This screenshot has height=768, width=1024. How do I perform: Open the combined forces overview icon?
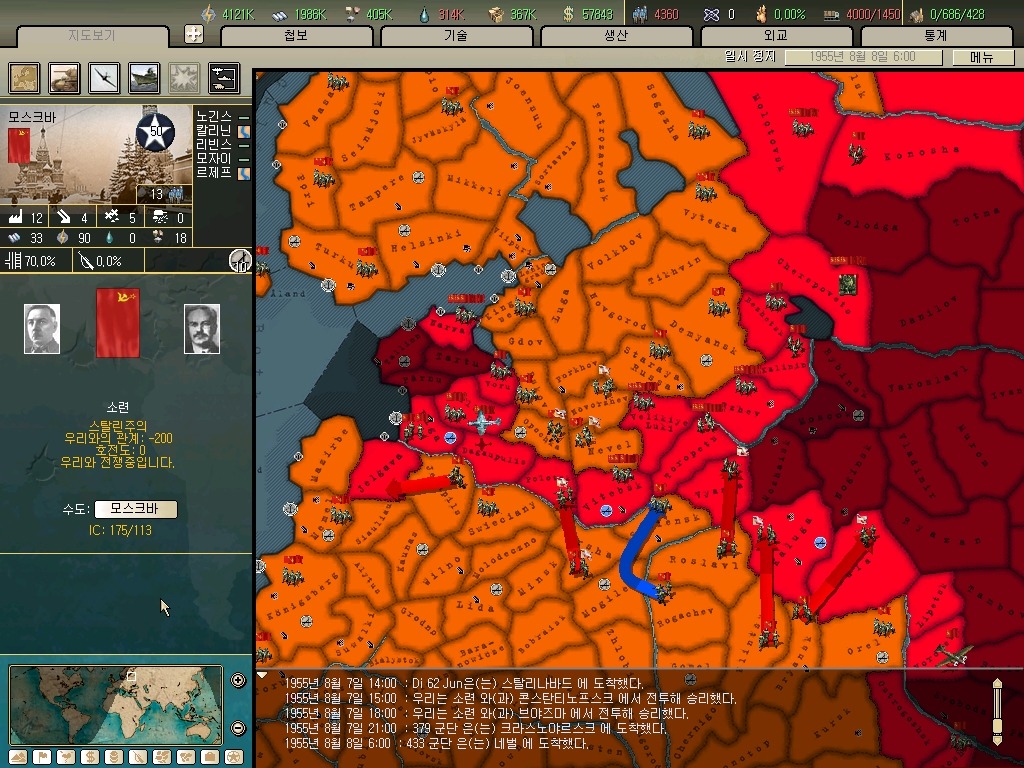(x=224, y=78)
